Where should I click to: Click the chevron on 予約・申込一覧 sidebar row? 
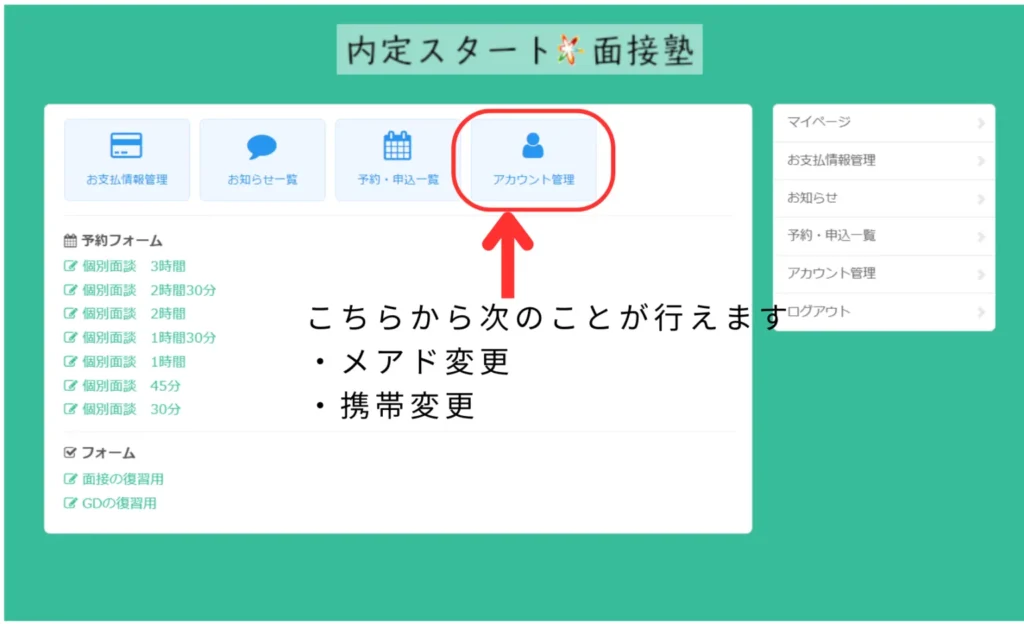click(x=981, y=237)
